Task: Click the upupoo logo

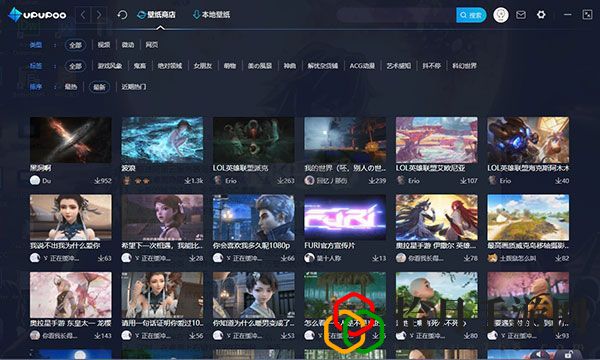Action: [x=37, y=15]
